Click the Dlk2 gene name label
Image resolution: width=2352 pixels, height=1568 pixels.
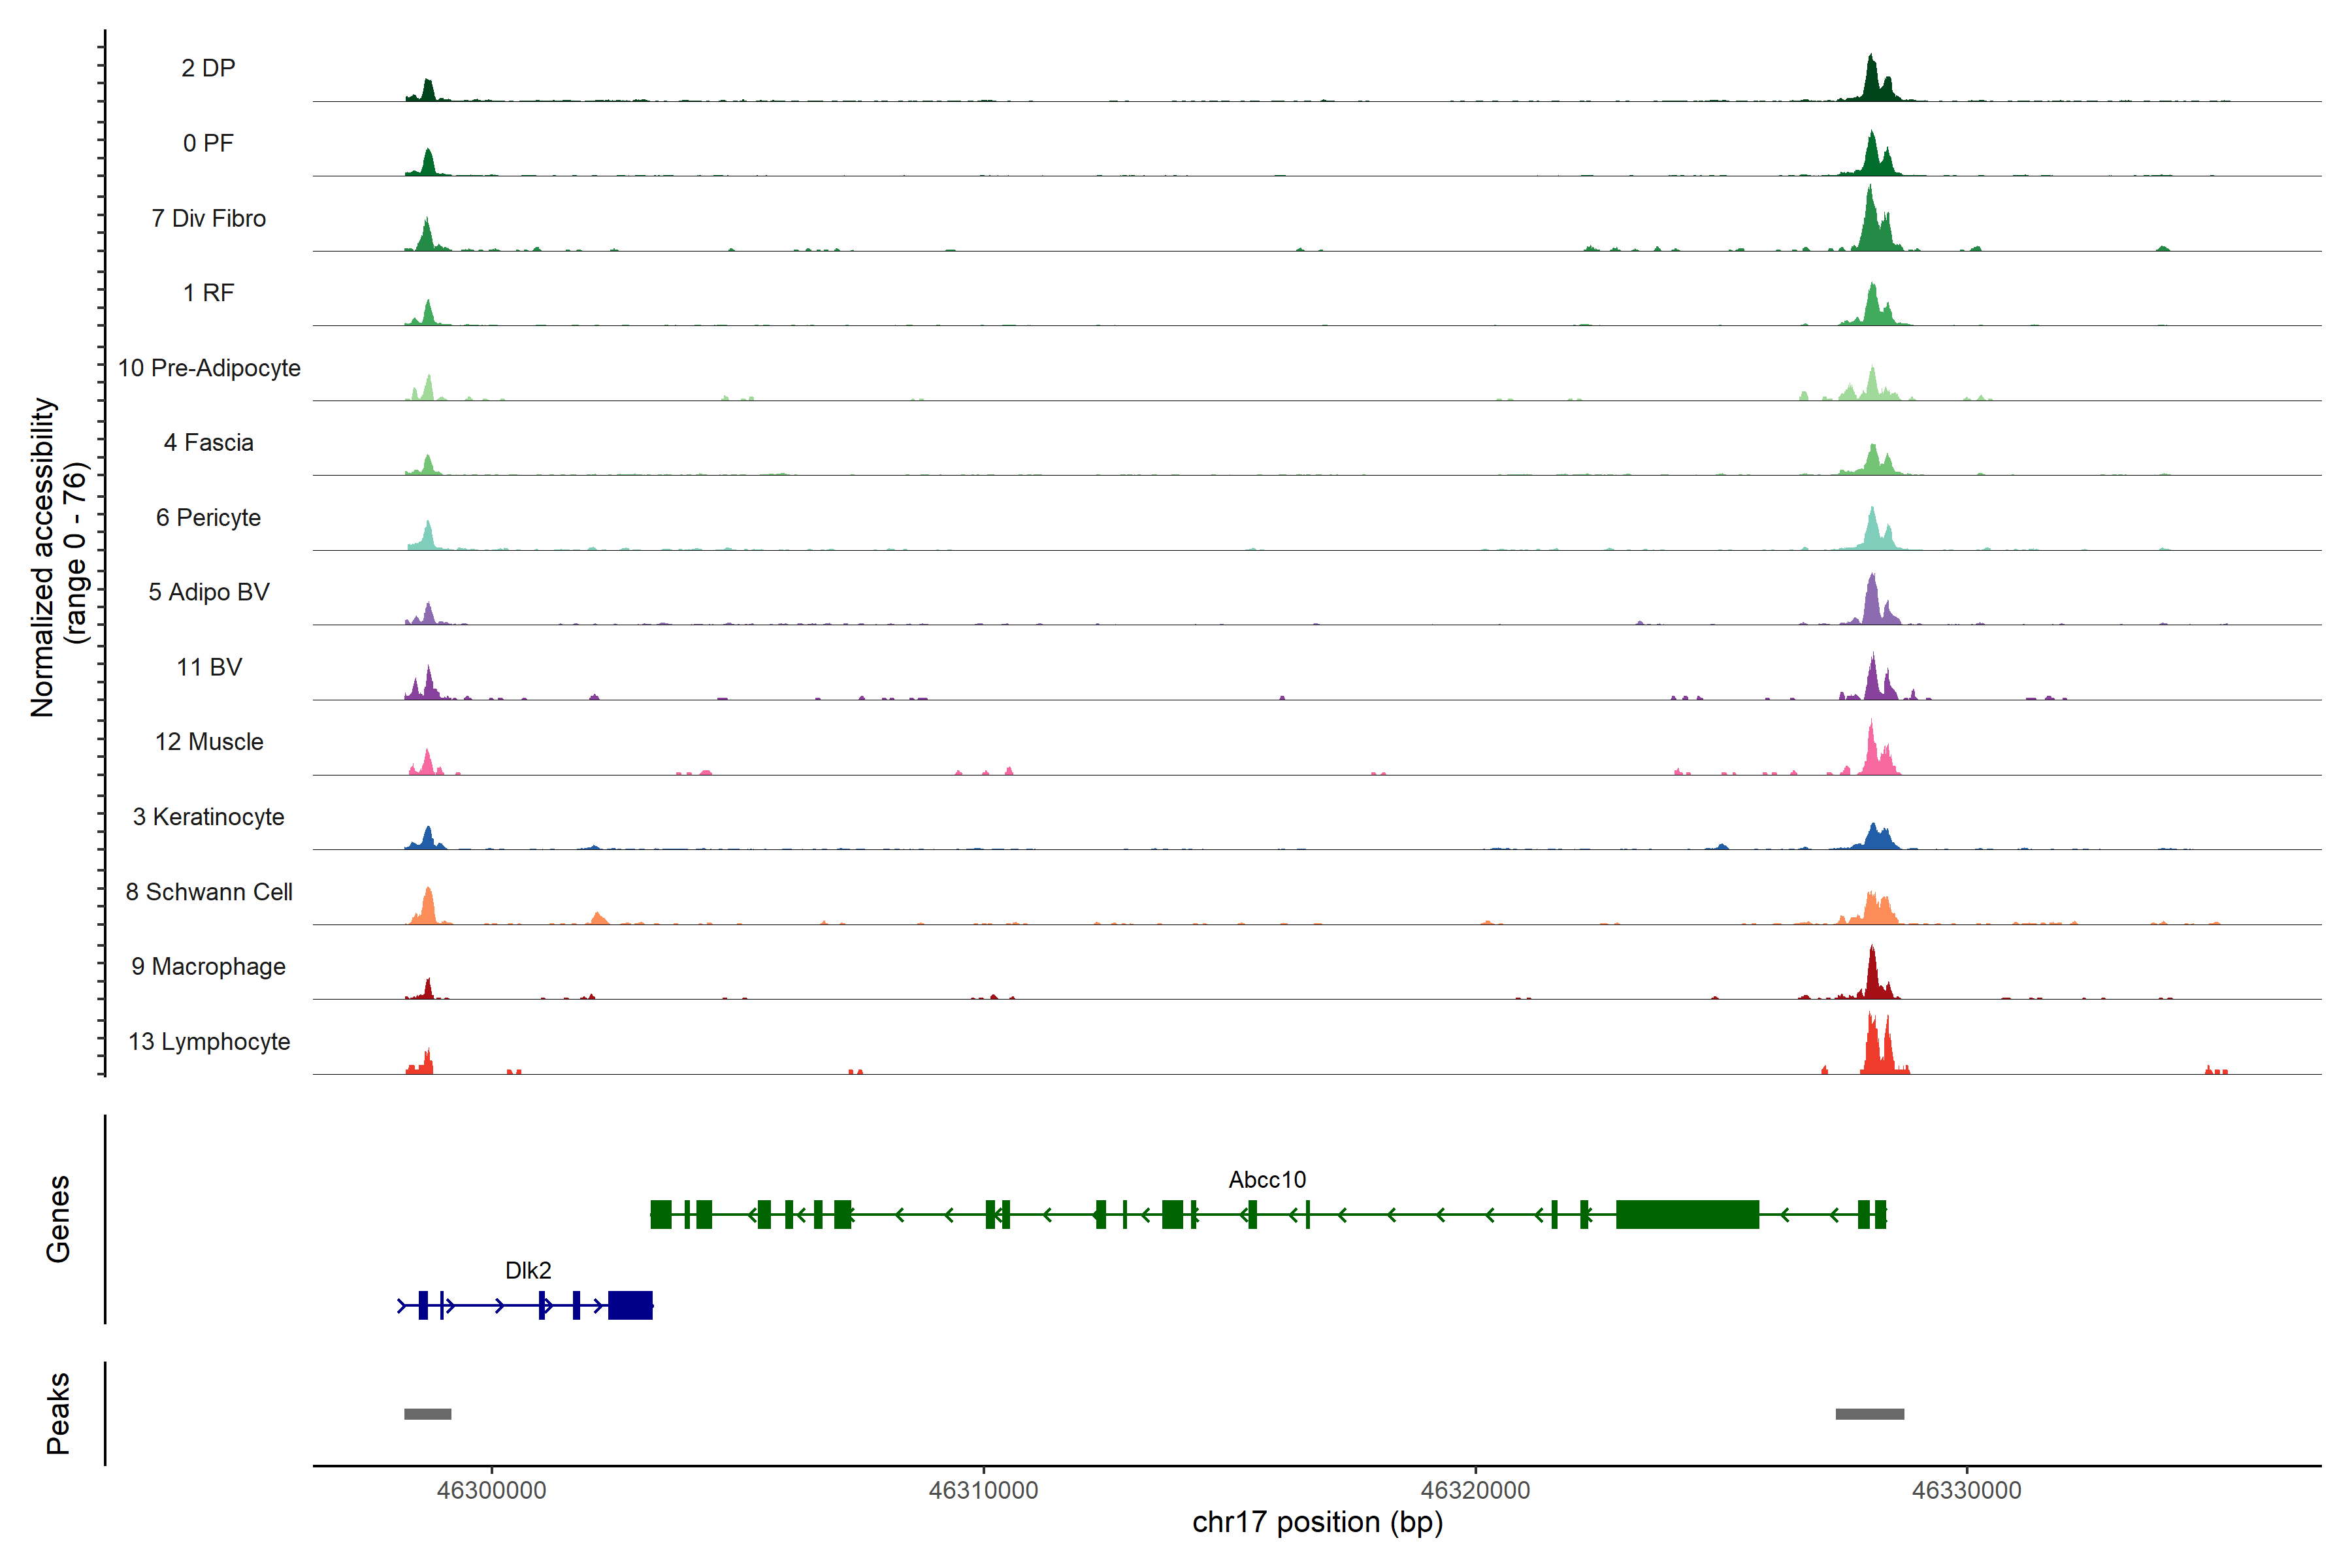tap(528, 1271)
